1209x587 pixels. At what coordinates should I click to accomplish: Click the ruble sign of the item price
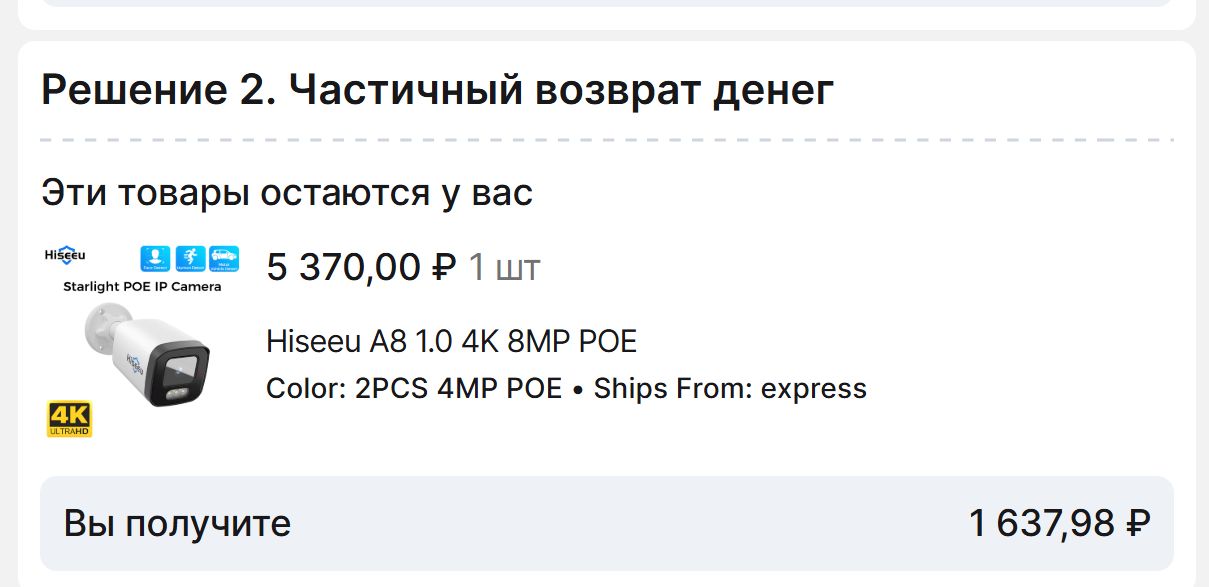coord(444,268)
